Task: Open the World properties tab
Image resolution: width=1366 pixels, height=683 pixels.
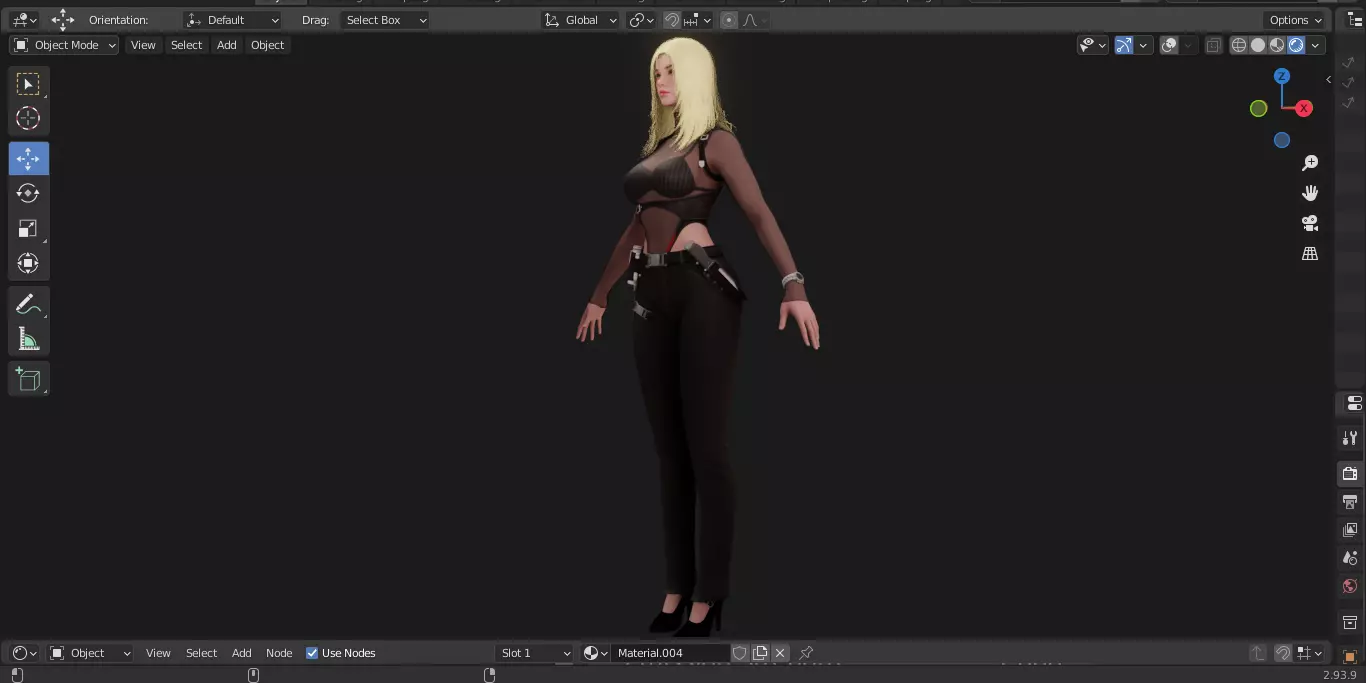Action: [x=1350, y=586]
